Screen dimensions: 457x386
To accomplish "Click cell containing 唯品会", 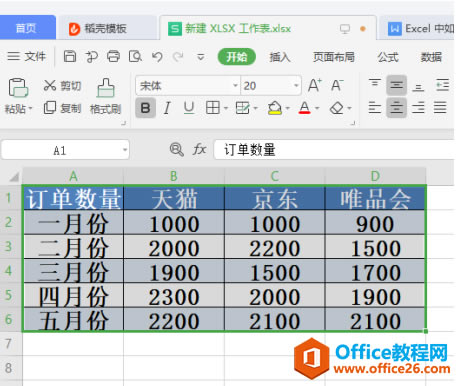I will pos(375,199).
